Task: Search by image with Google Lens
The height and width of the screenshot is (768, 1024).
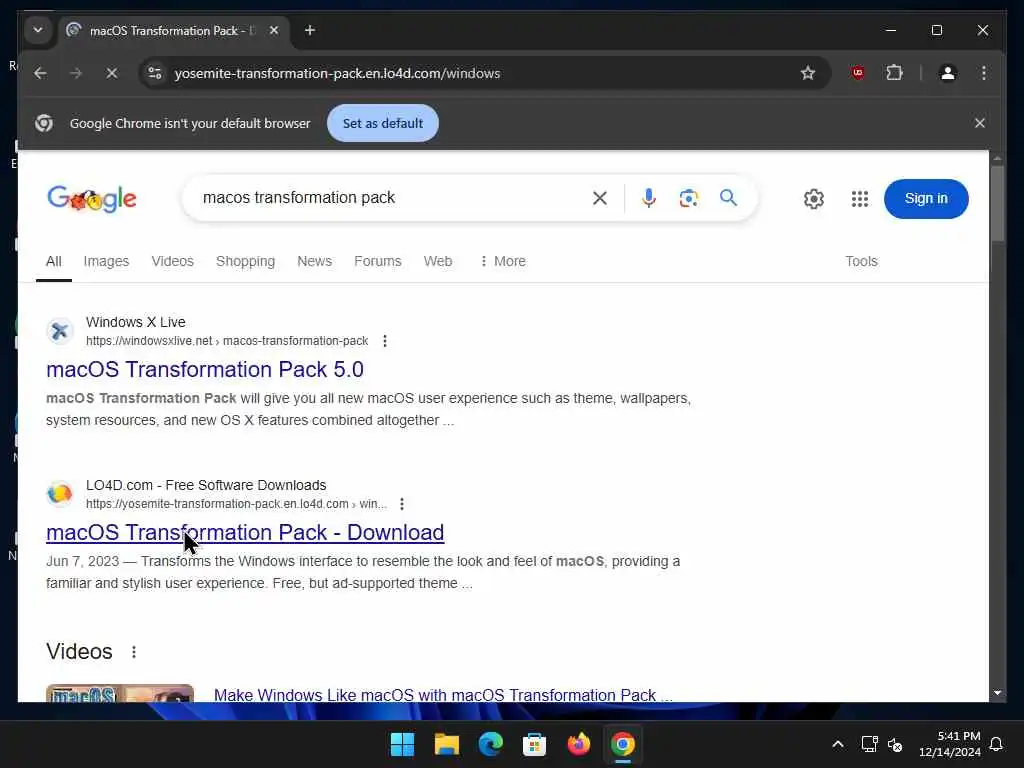Action: point(688,198)
